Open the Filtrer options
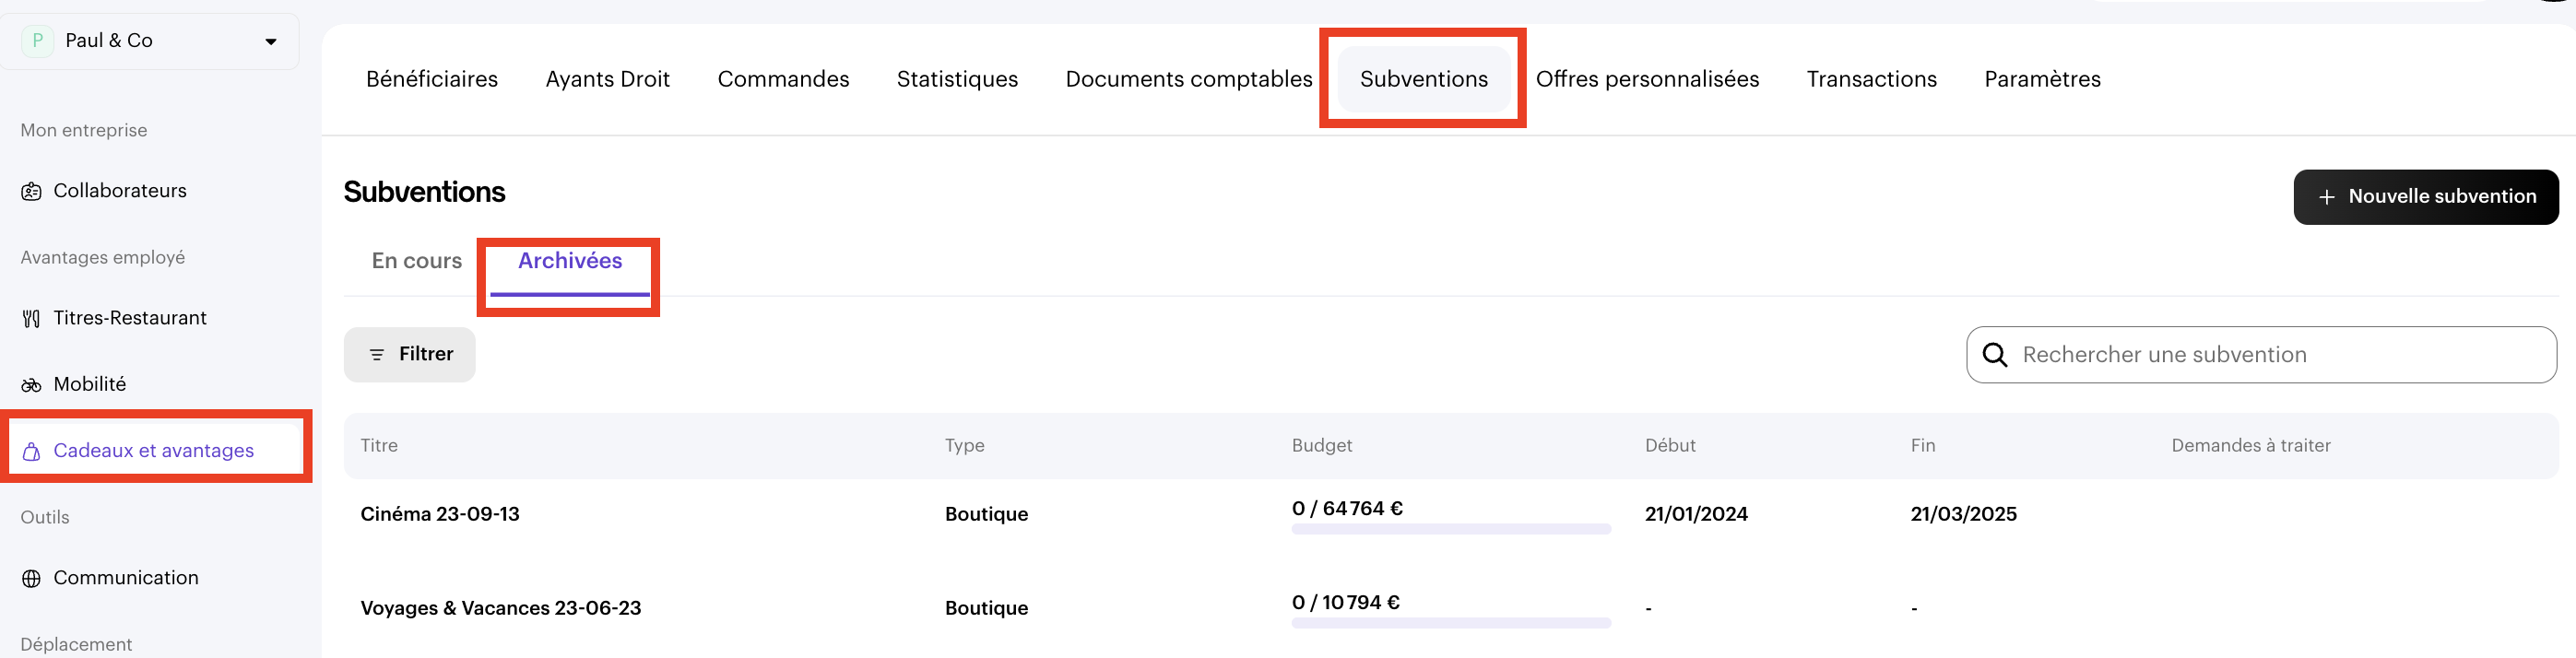Image resolution: width=2576 pixels, height=658 pixels. [410, 354]
